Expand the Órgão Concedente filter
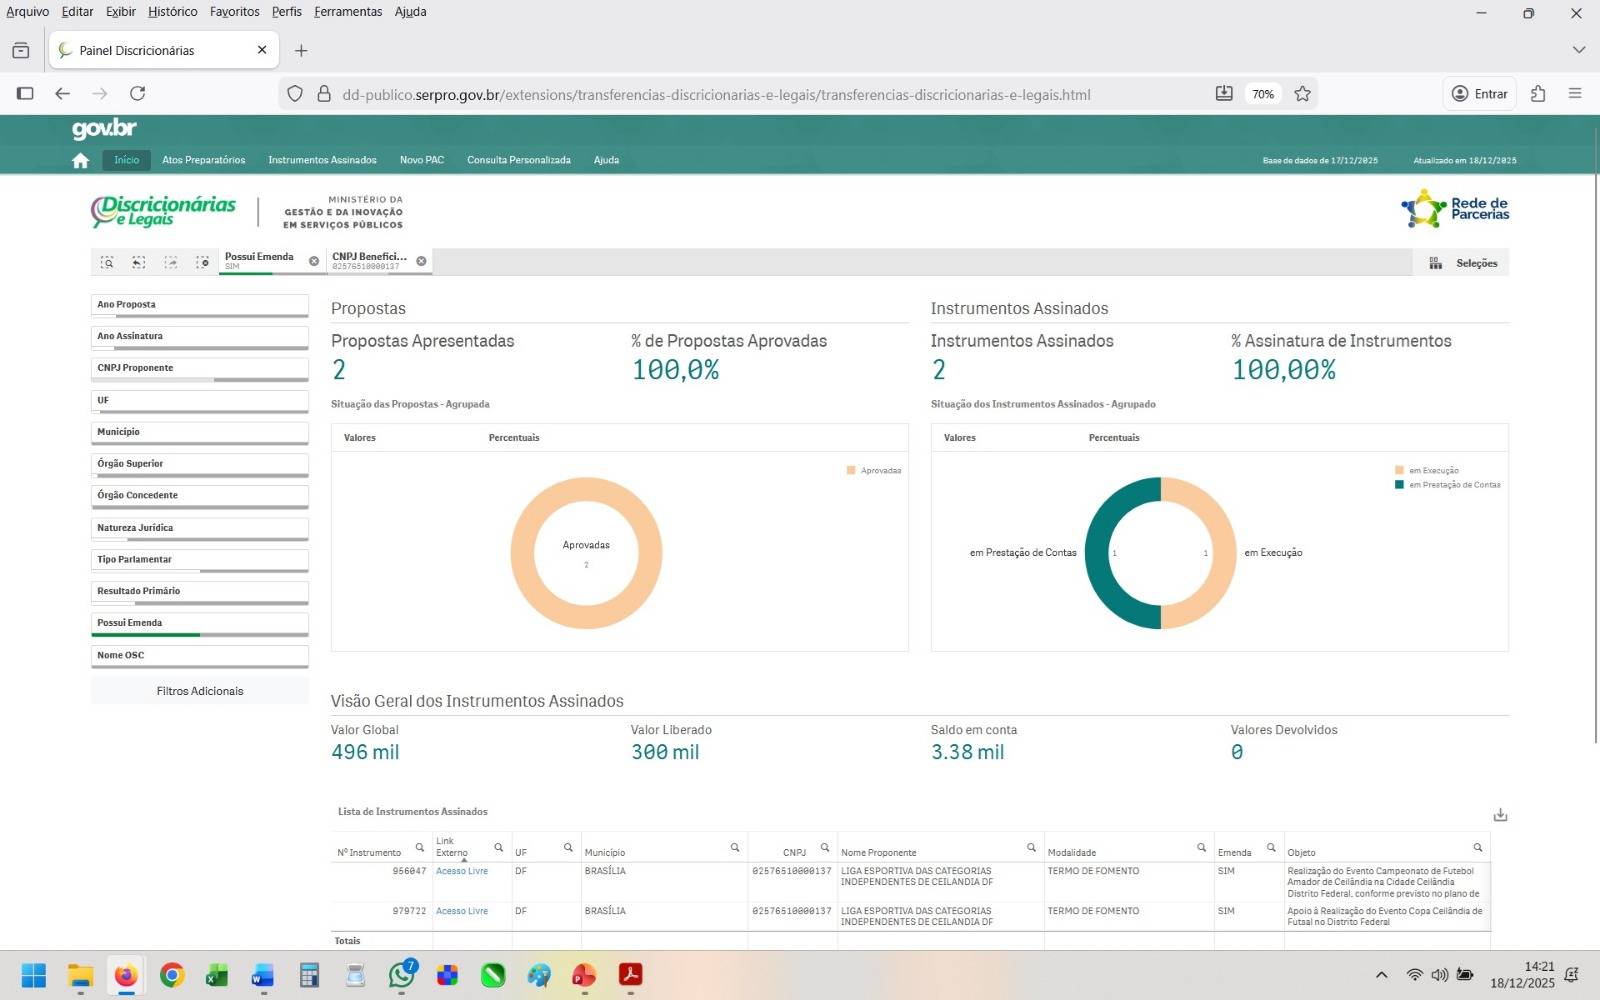The height and width of the screenshot is (1000, 1600). (x=199, y=496)
